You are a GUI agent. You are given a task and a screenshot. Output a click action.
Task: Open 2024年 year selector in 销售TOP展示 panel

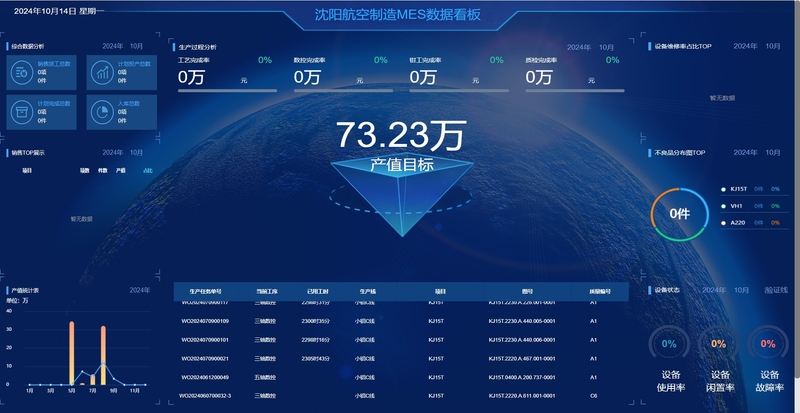[113, 153]
